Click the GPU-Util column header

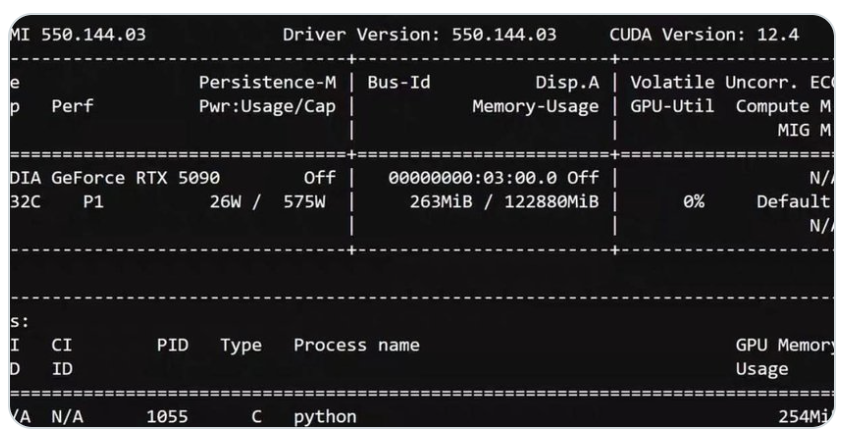(672, 106)
